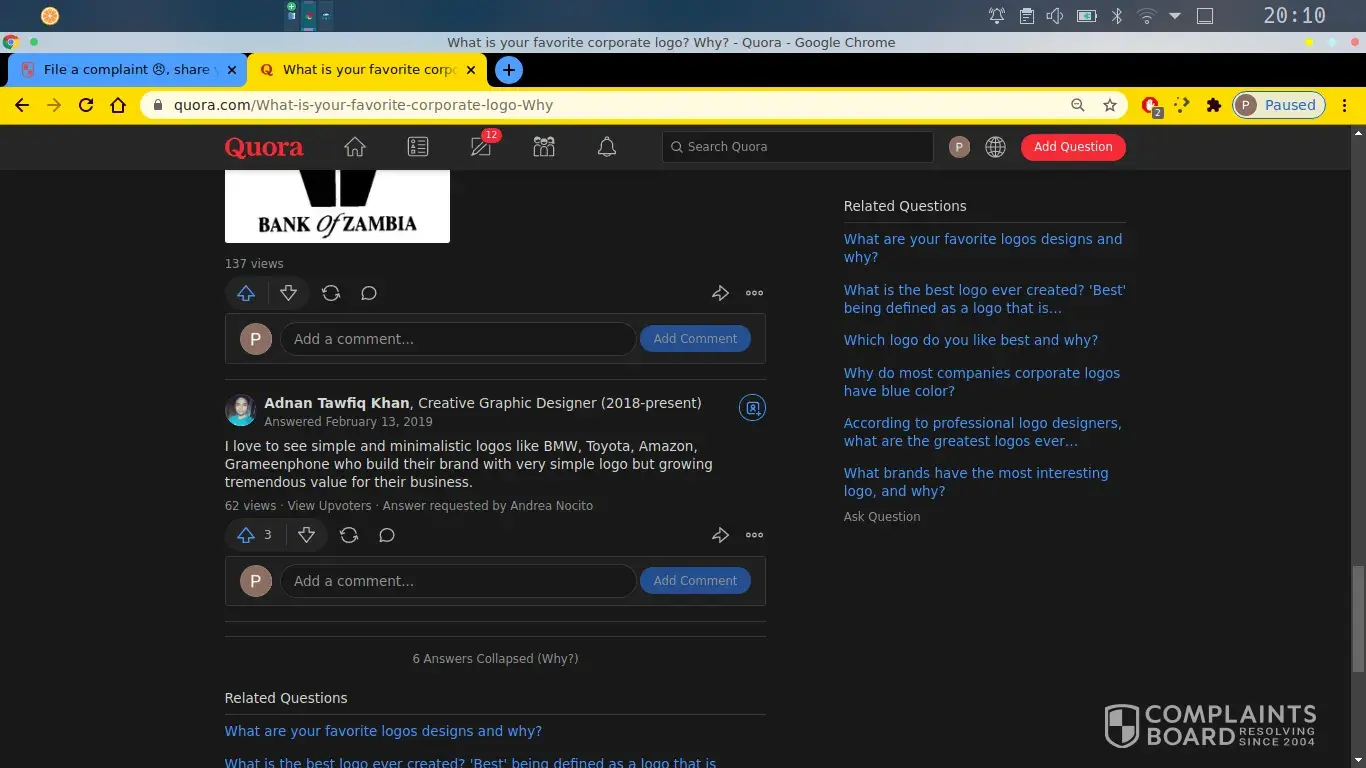Reload the current page
Viewport: 1366px width, 768px height.
tap(86, 105)
